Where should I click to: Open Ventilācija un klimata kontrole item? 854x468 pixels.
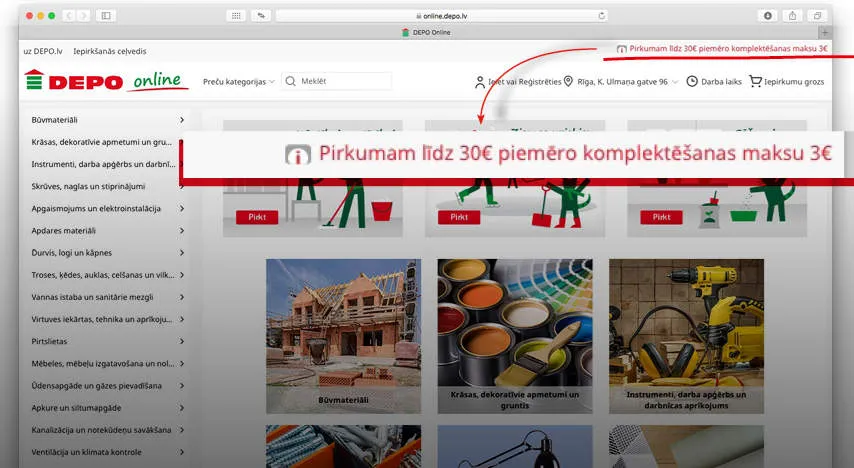click(x=86, y=452)
